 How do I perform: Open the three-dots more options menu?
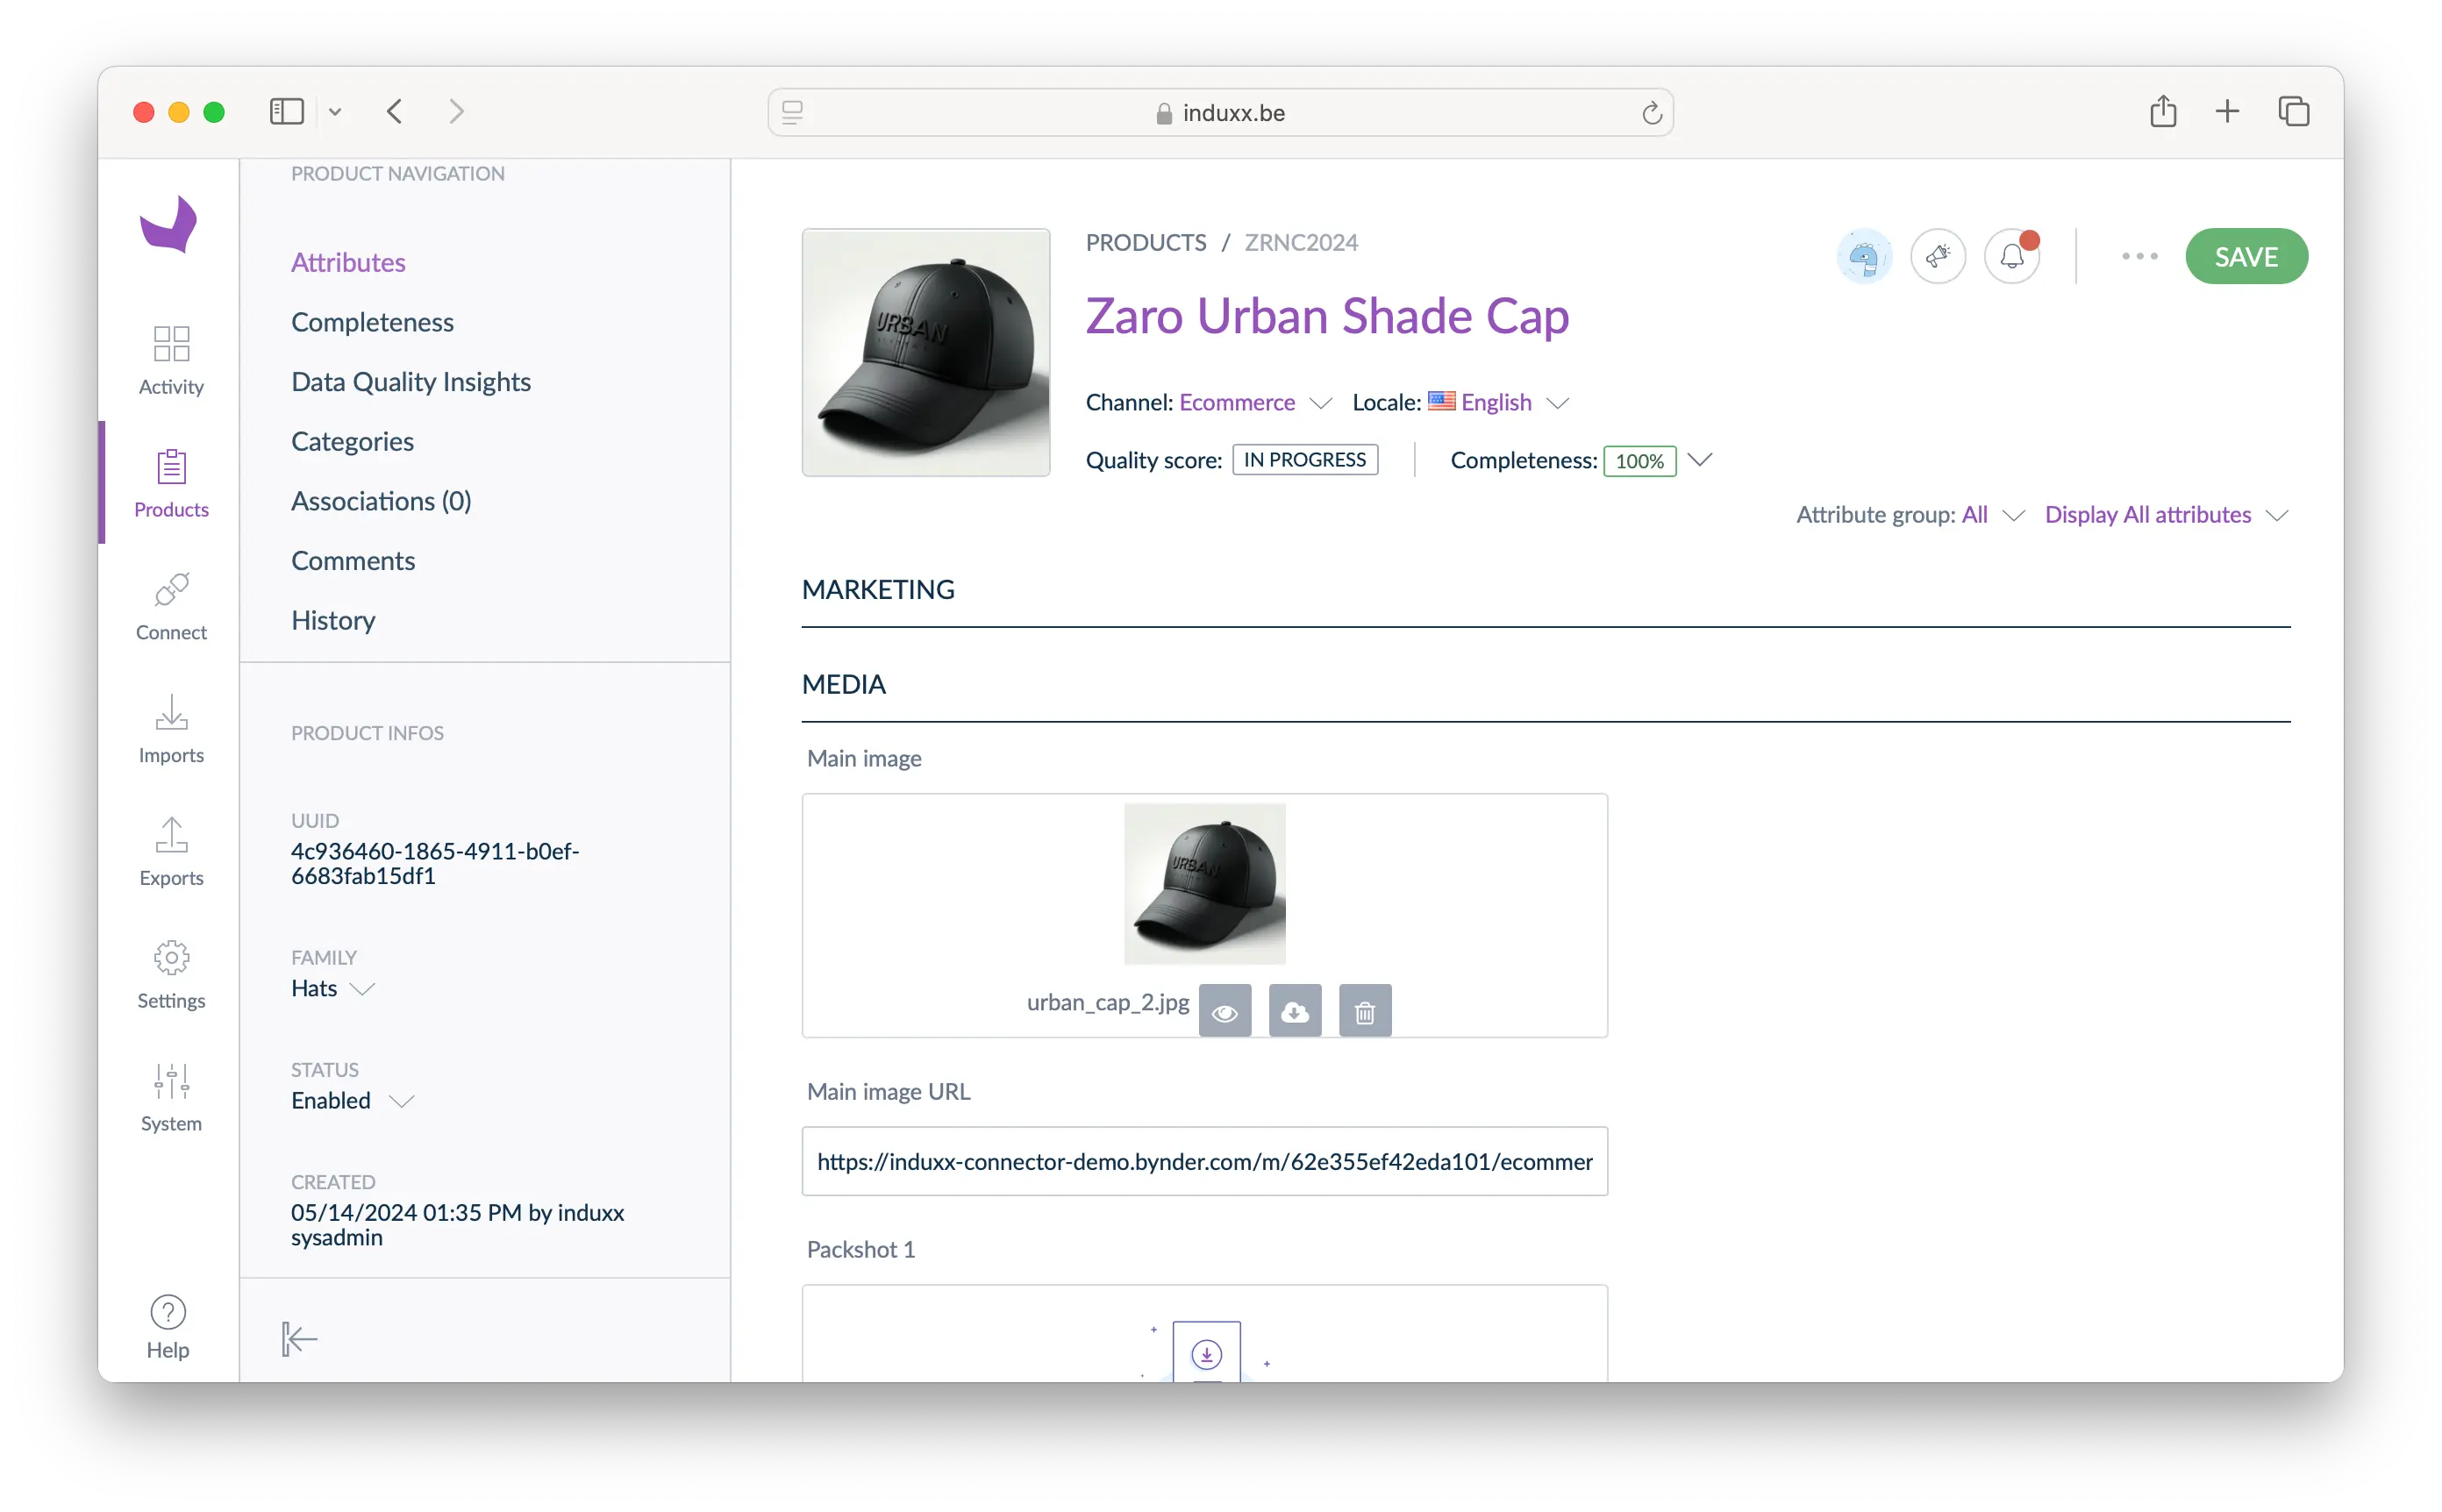2139,257
